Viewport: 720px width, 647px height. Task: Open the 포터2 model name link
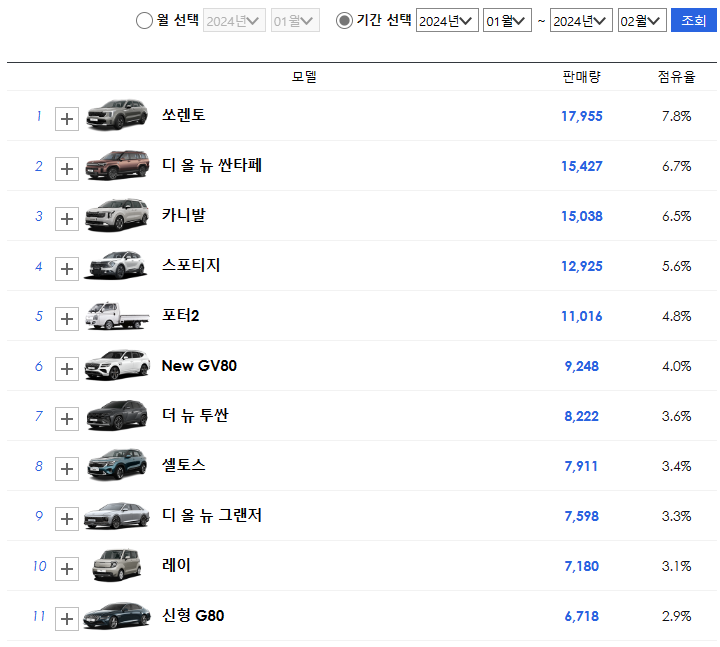click(x=180, y=315)
